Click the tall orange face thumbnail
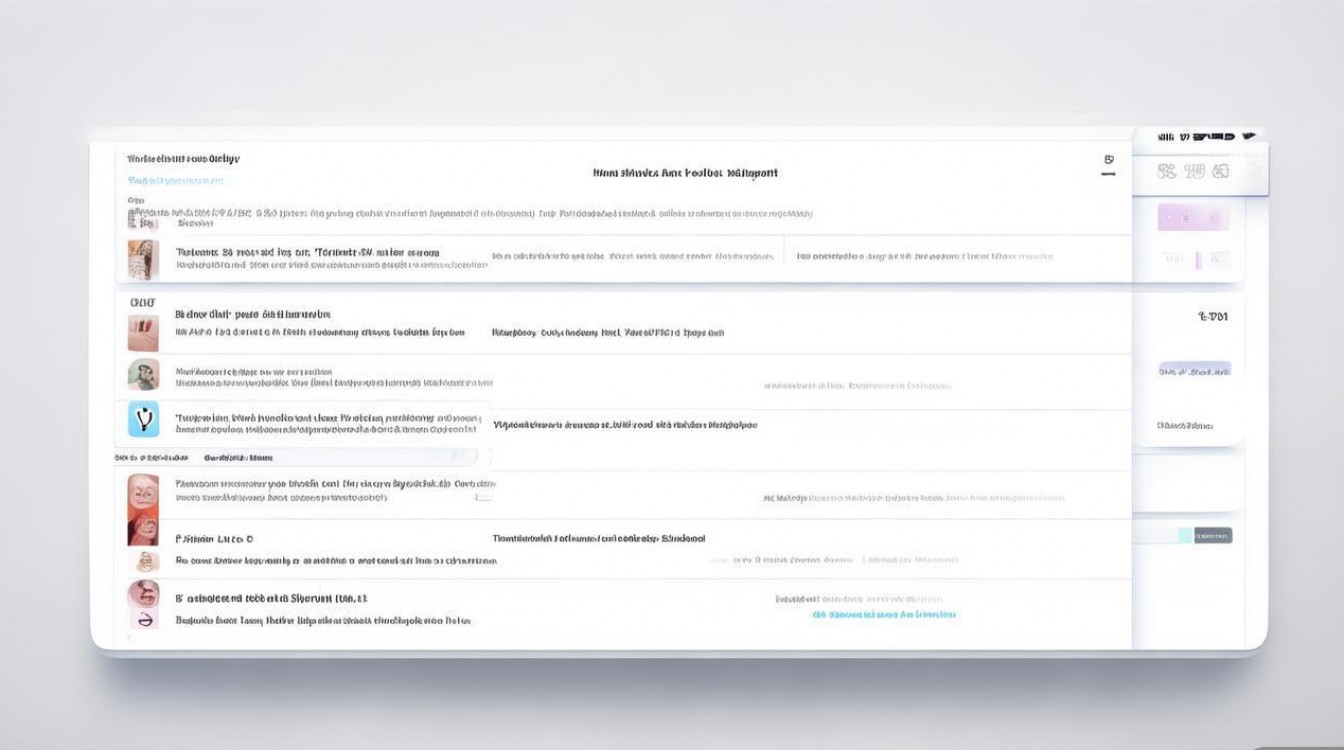 coord(143,508)
